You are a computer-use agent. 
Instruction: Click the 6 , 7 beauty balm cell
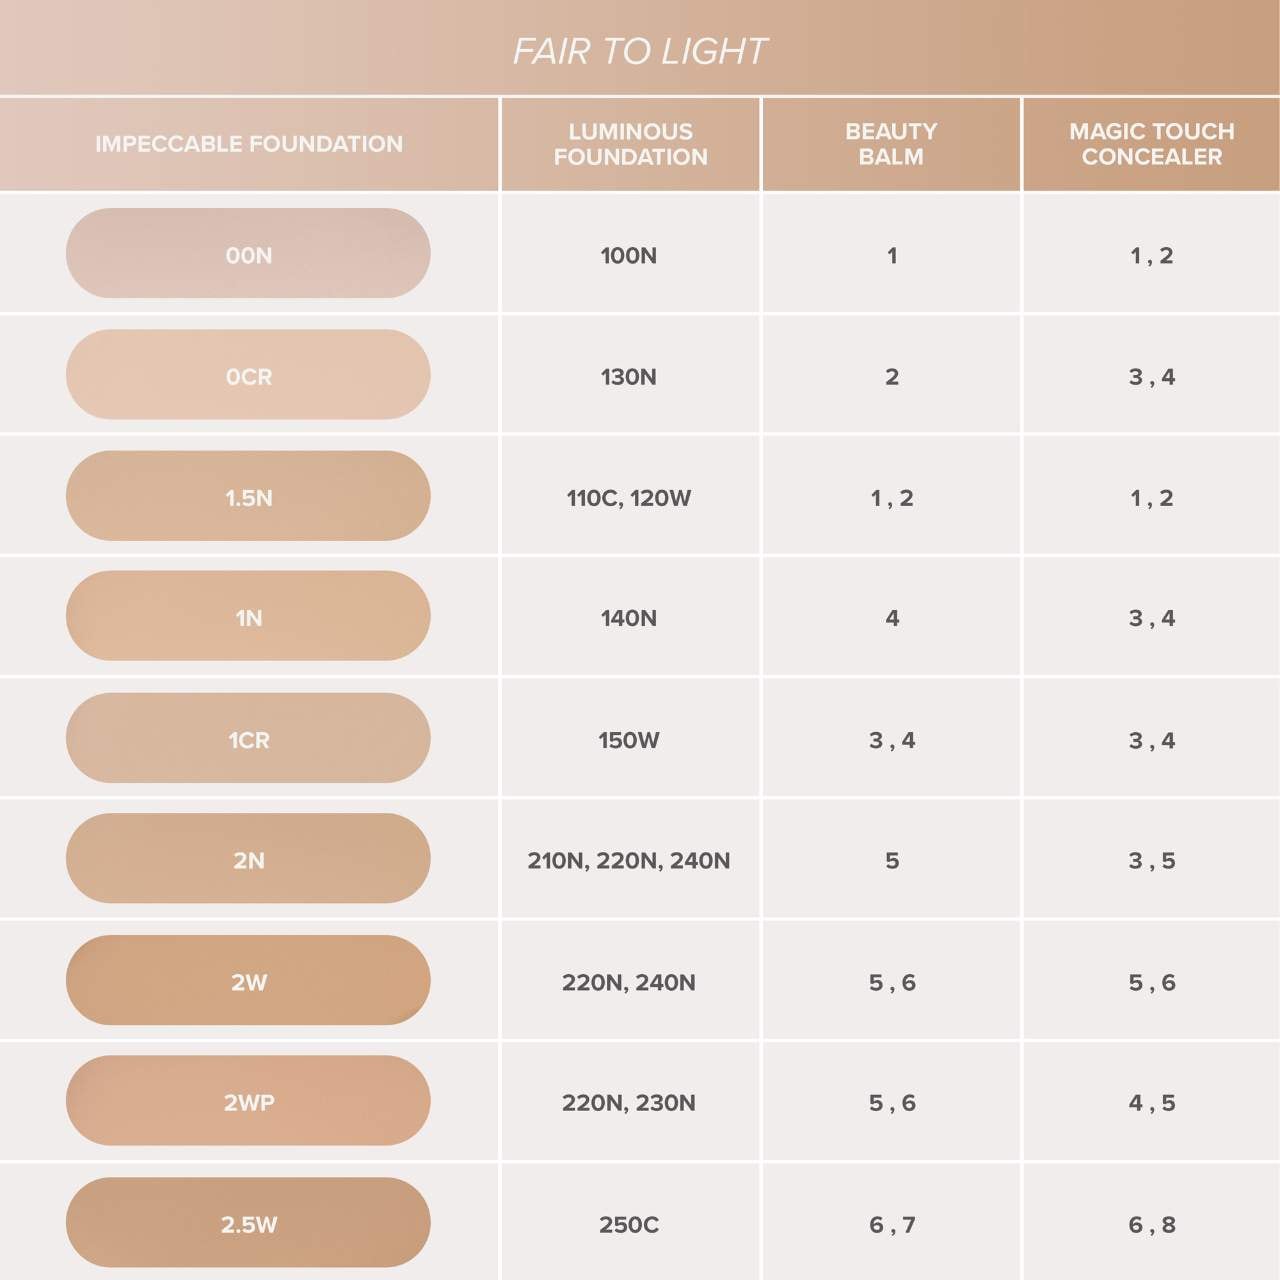pyautogui.click(x=891, y=1224)
